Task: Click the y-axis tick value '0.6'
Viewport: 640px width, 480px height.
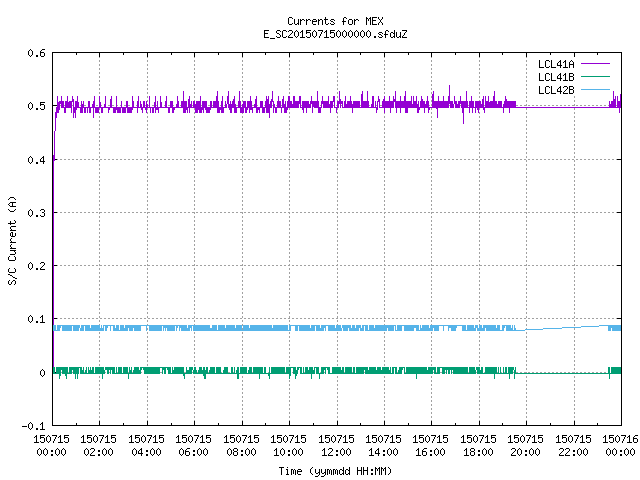Action: click(x=36, y=53)
